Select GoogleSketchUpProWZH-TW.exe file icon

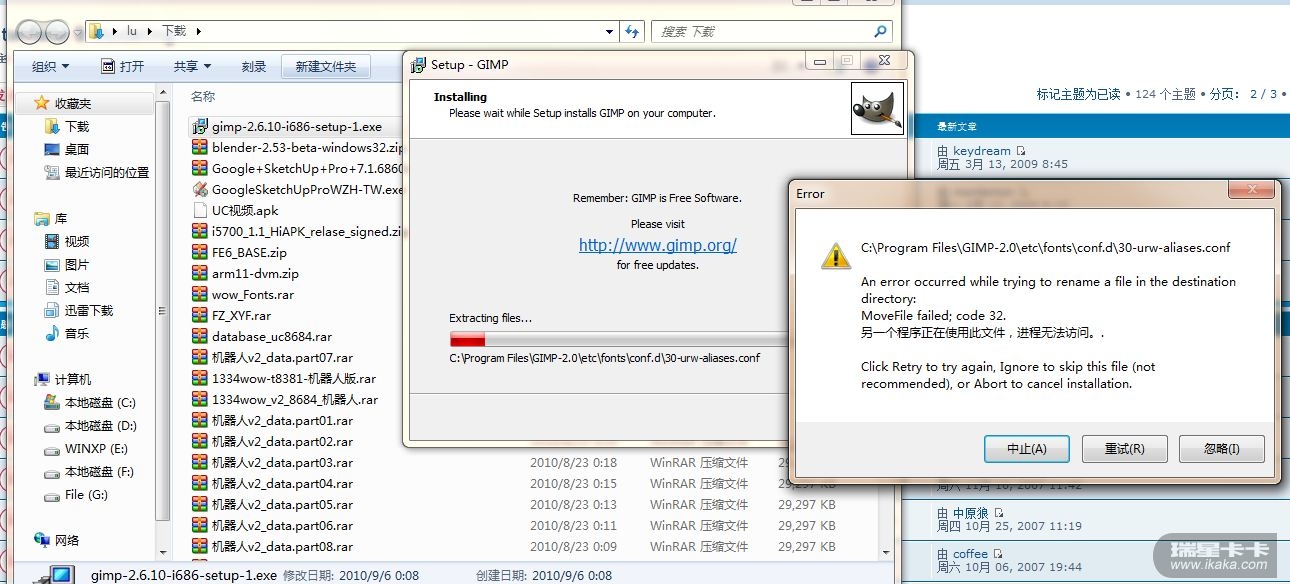200,190
